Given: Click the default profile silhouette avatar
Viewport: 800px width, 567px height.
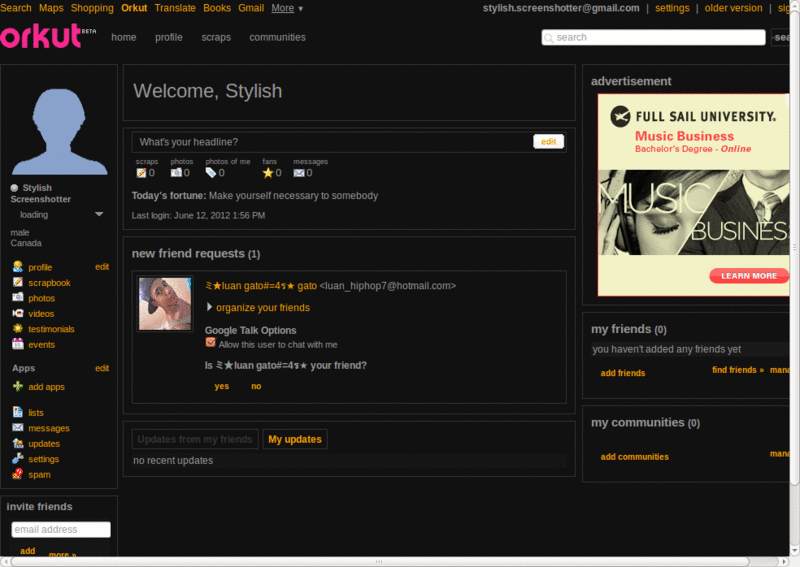Looking at the screenshot, I should (x=59, y=132).
